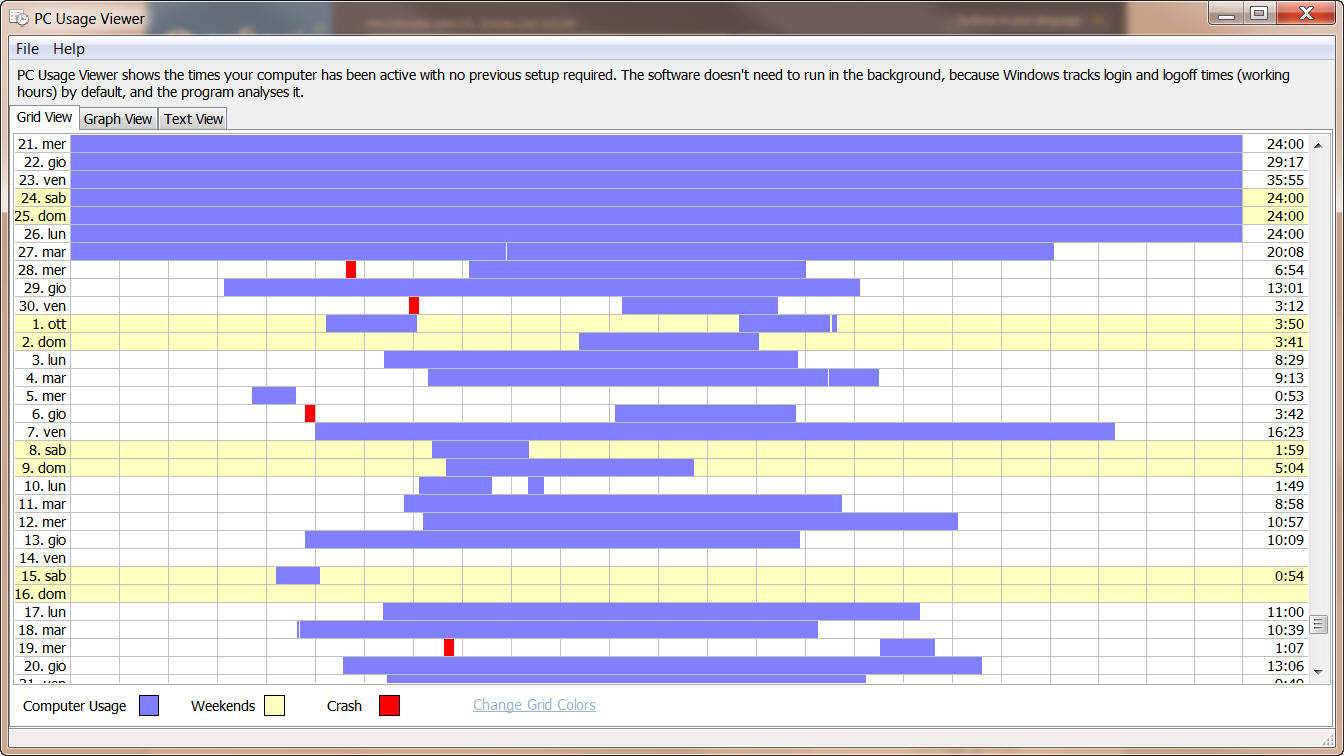Click the Weekends legend label
The image size is (1344, 756).
pos(223,706)
